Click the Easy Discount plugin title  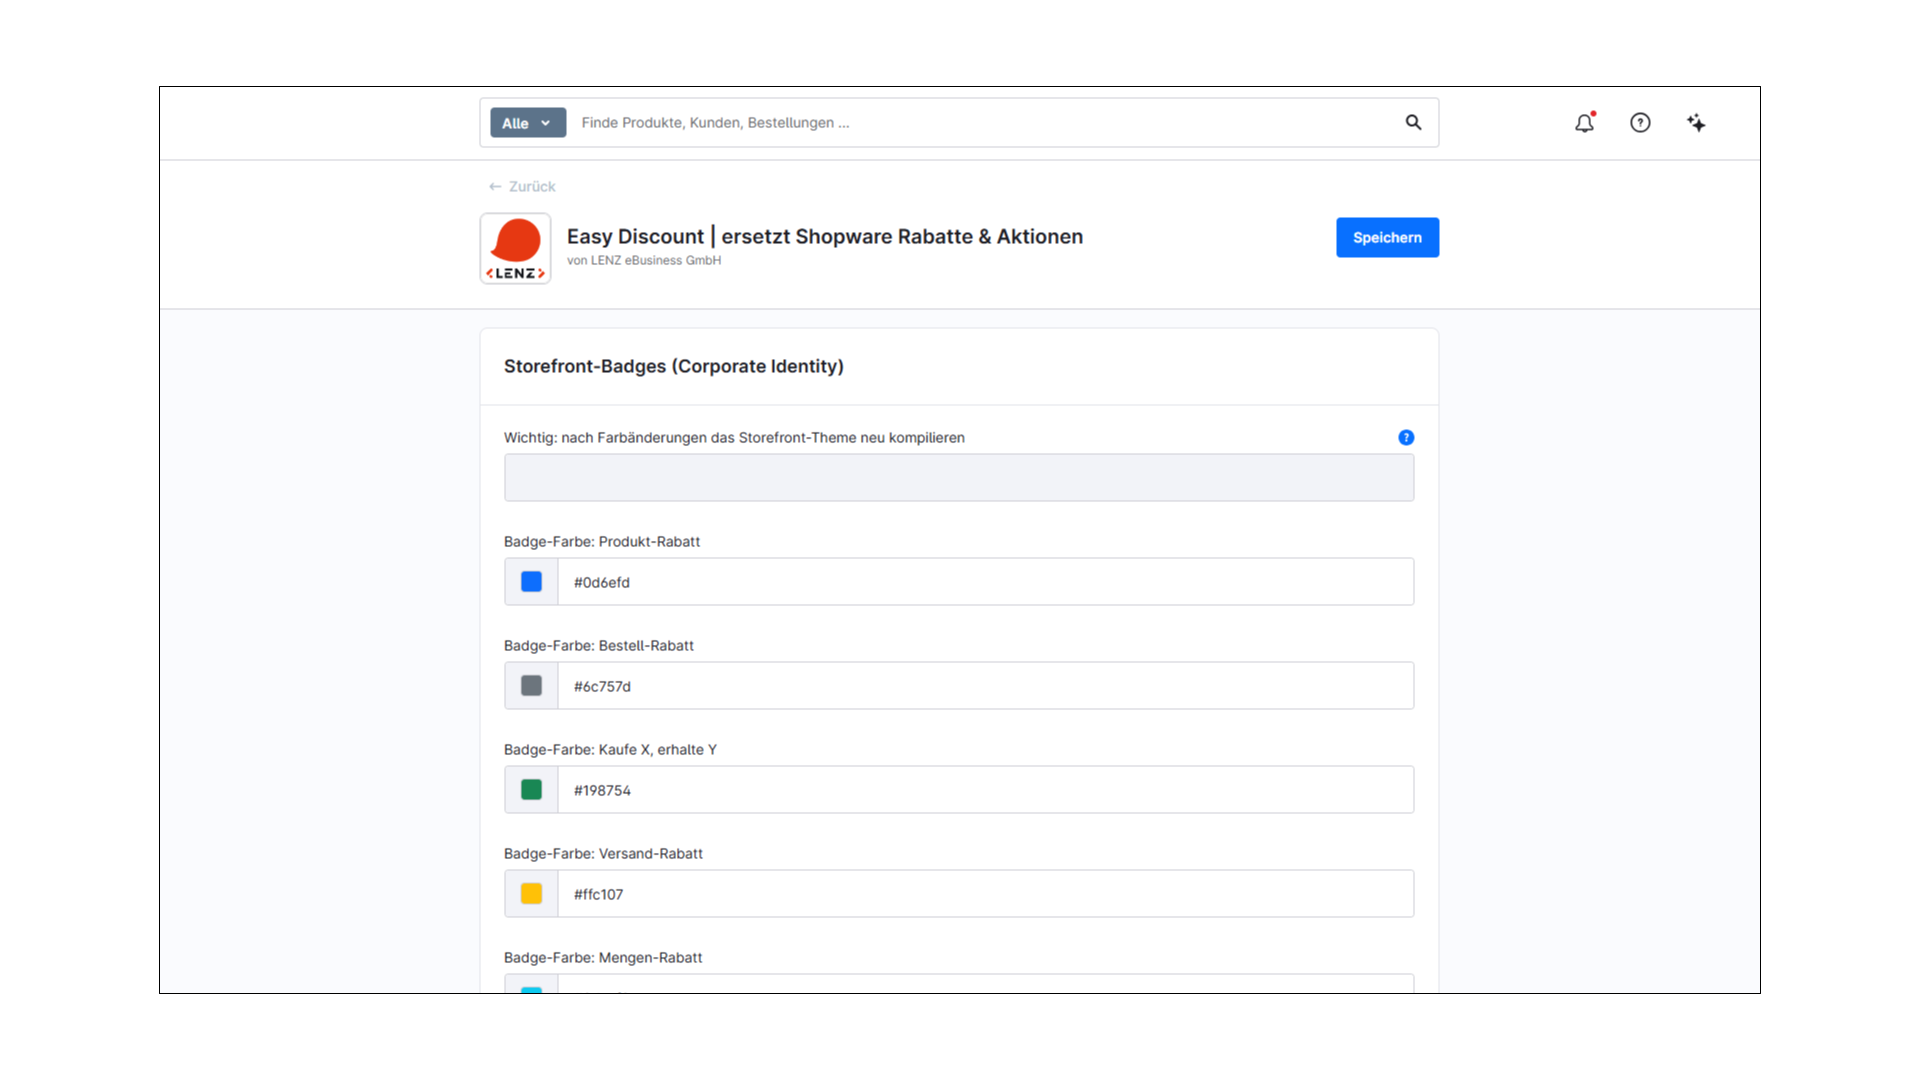click(825, 236)
